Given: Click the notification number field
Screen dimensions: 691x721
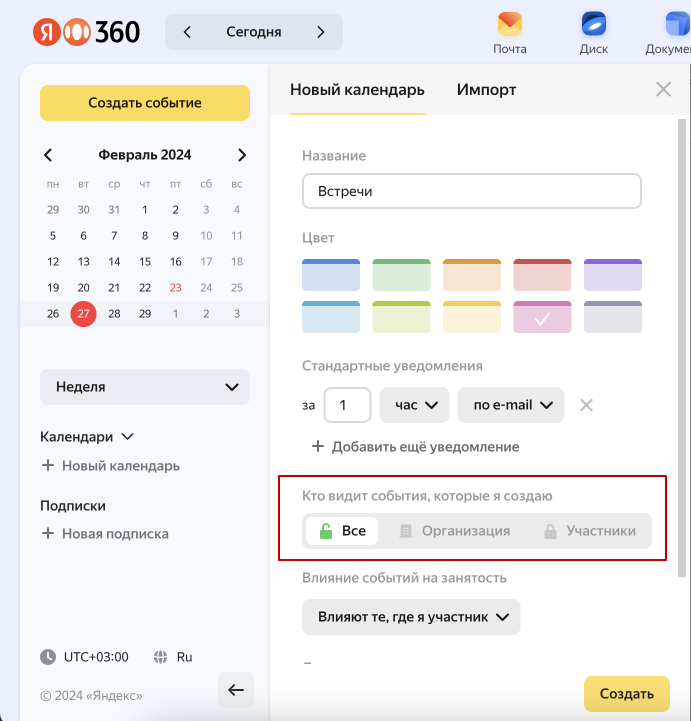Looking at the screenshot, I should (347, 405).
